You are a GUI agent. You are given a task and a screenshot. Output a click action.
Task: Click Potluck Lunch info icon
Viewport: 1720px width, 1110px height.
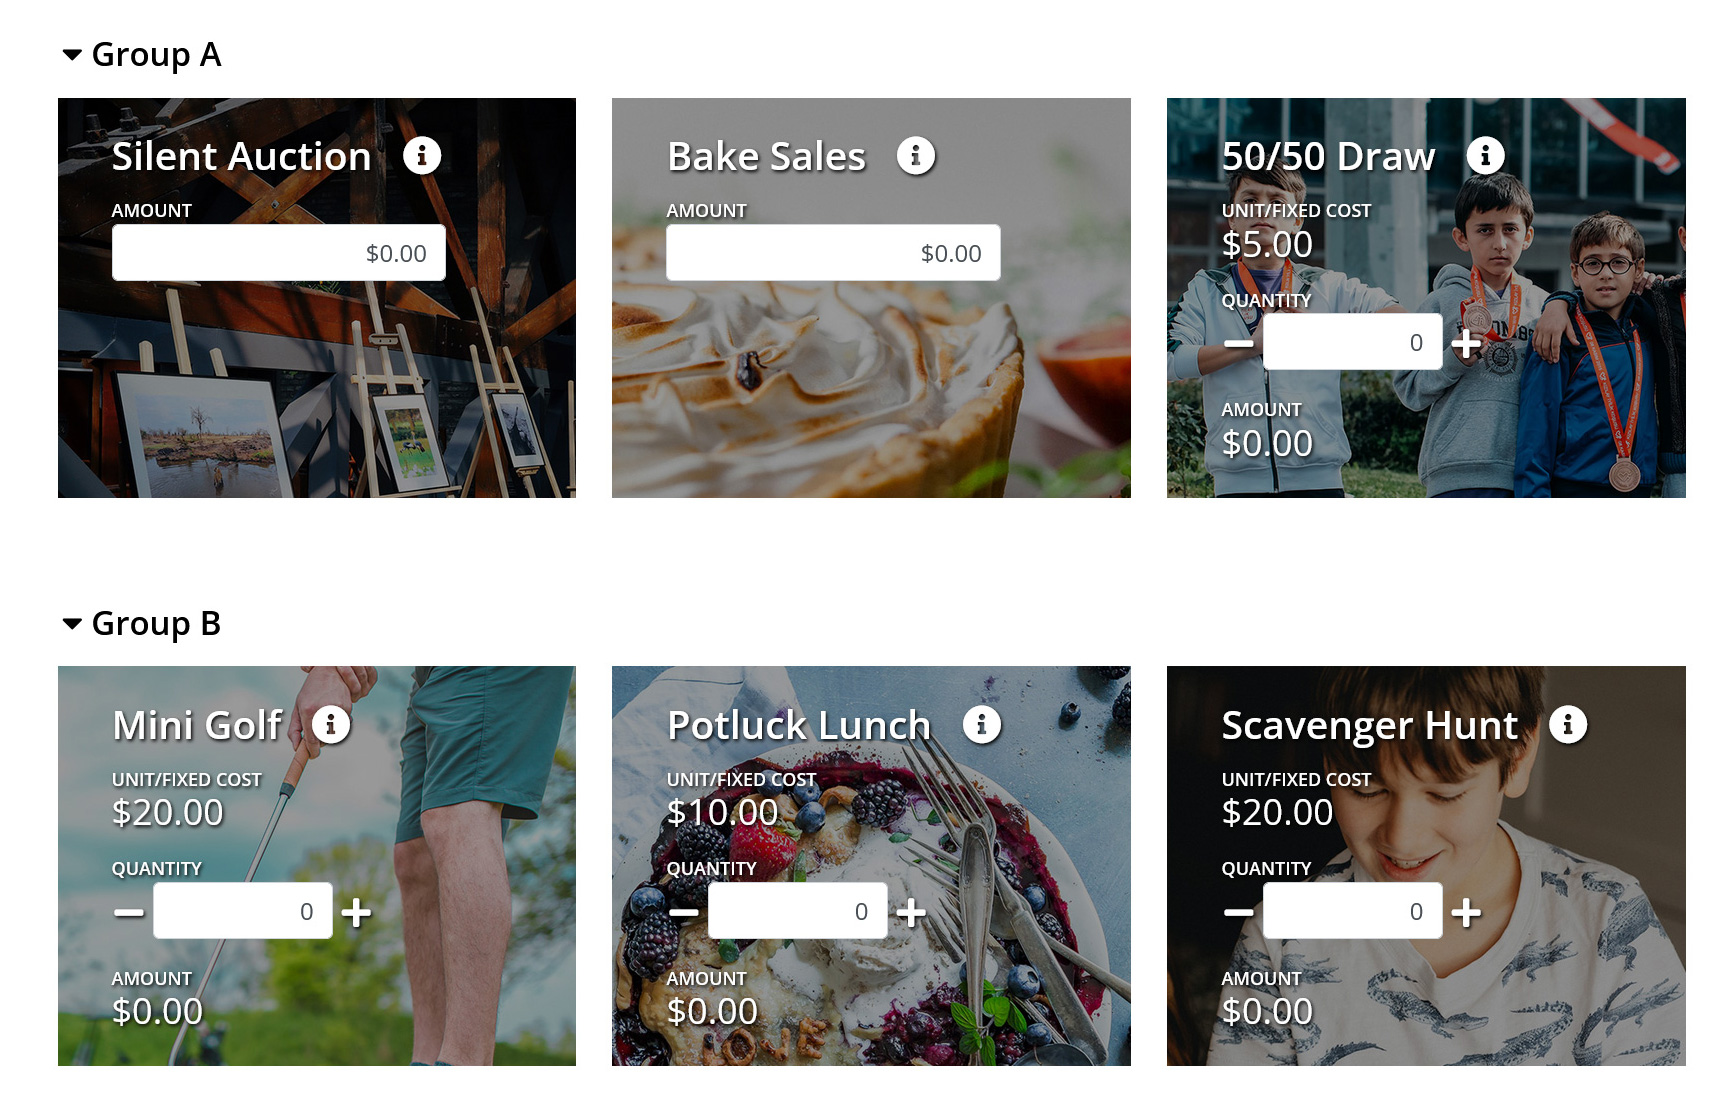click(x=982, y=725)
